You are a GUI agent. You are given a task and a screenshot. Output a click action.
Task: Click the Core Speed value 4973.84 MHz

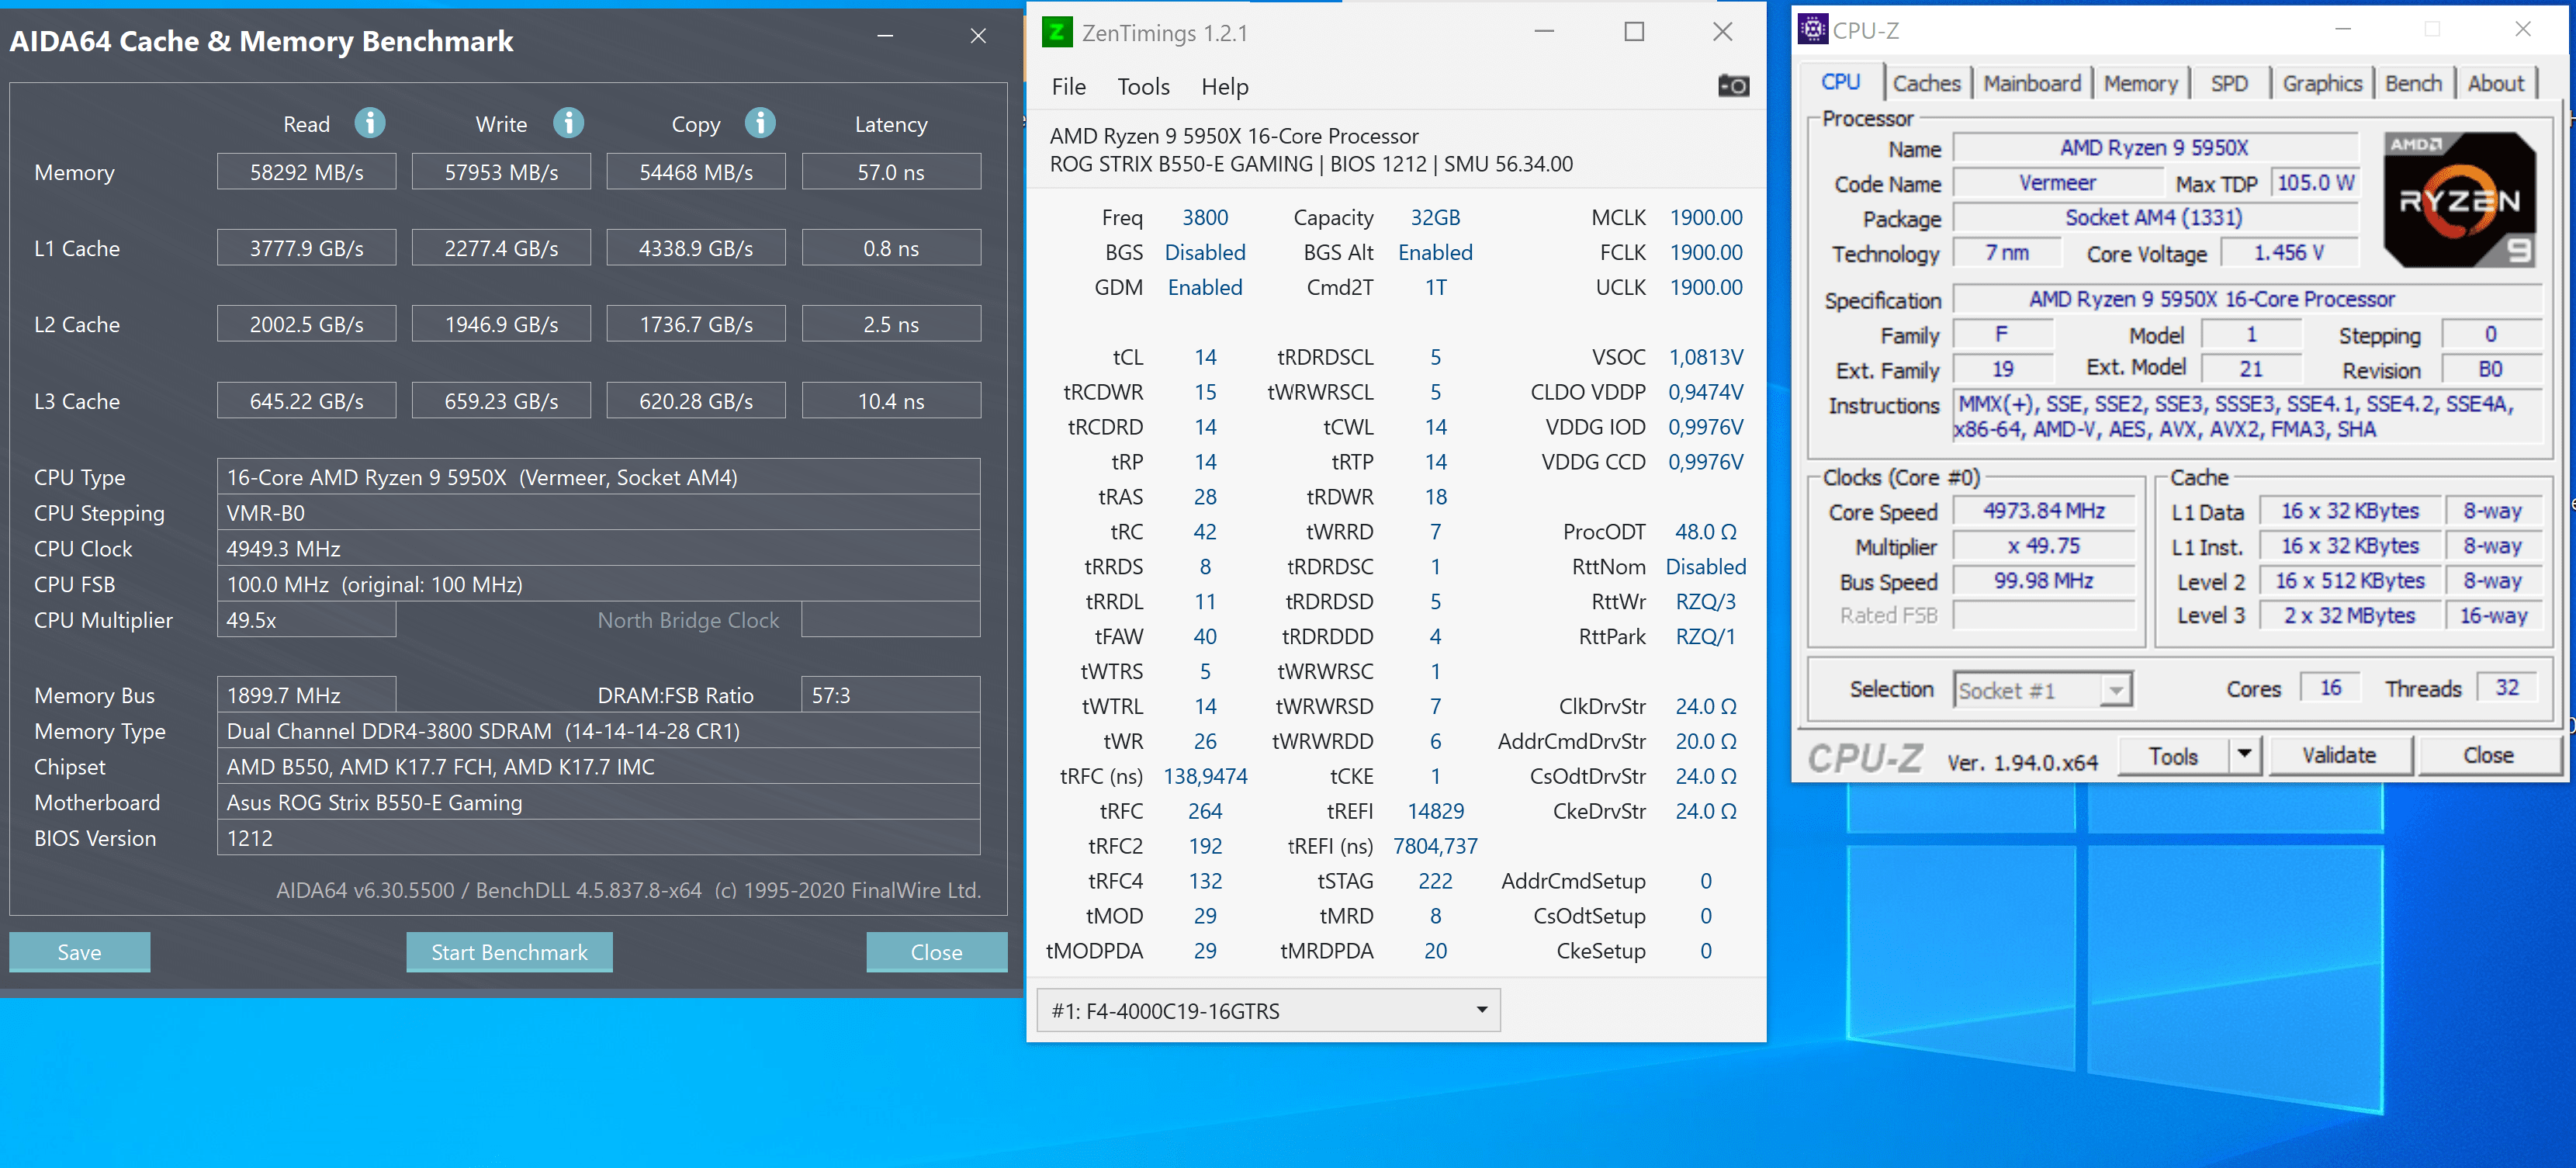click(2044, 511)
